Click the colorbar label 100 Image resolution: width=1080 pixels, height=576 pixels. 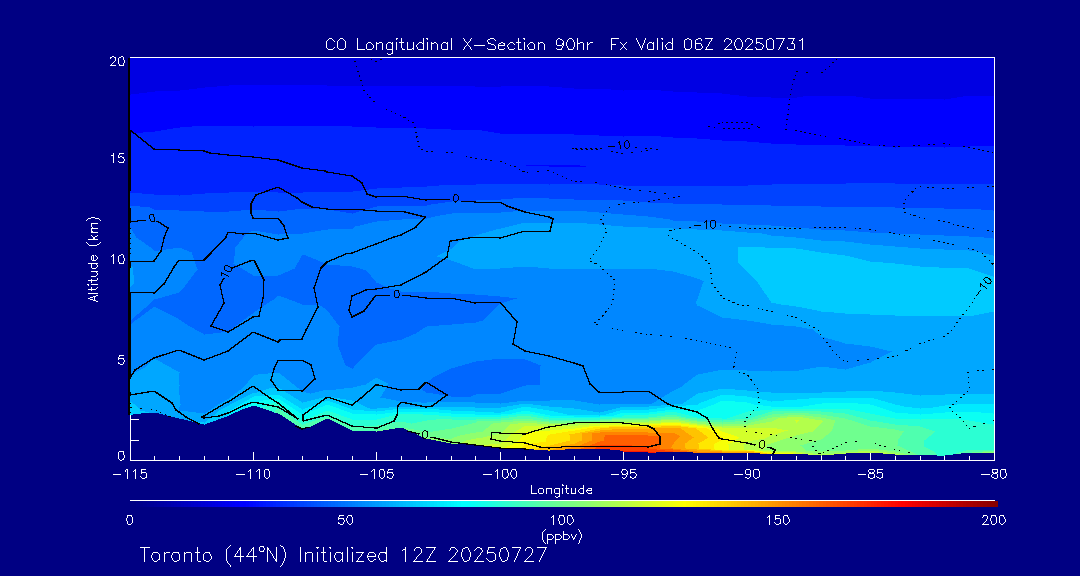coord(561,520)
